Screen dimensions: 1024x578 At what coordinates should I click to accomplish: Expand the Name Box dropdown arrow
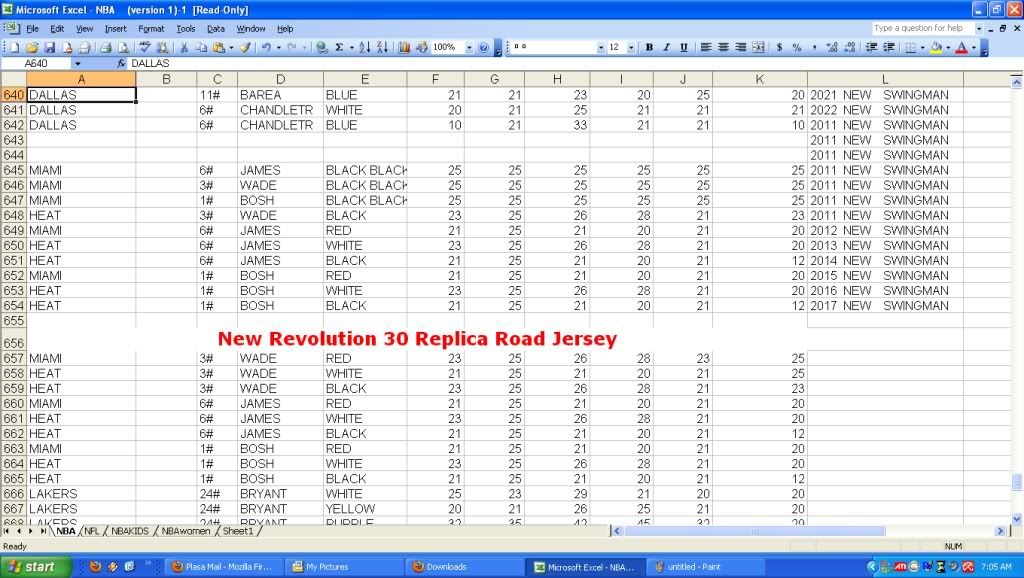[78, 63]
